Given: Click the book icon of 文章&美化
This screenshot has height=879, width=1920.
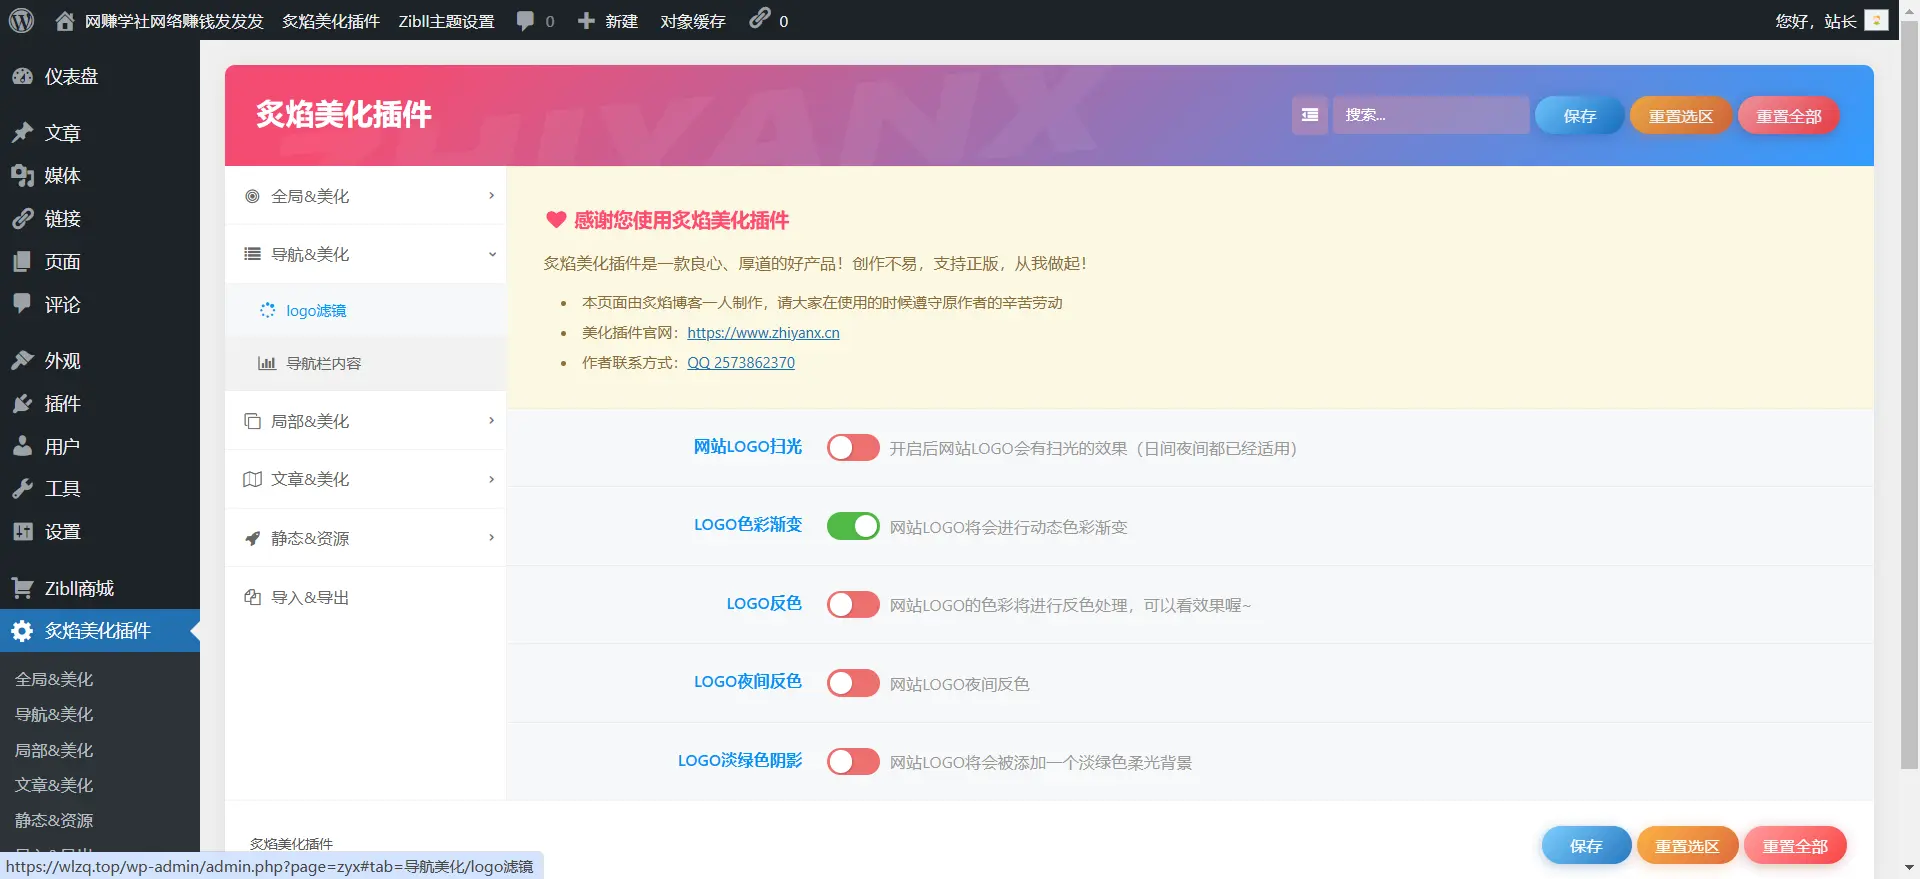Looking at the screenshot, I should [252, 479].
